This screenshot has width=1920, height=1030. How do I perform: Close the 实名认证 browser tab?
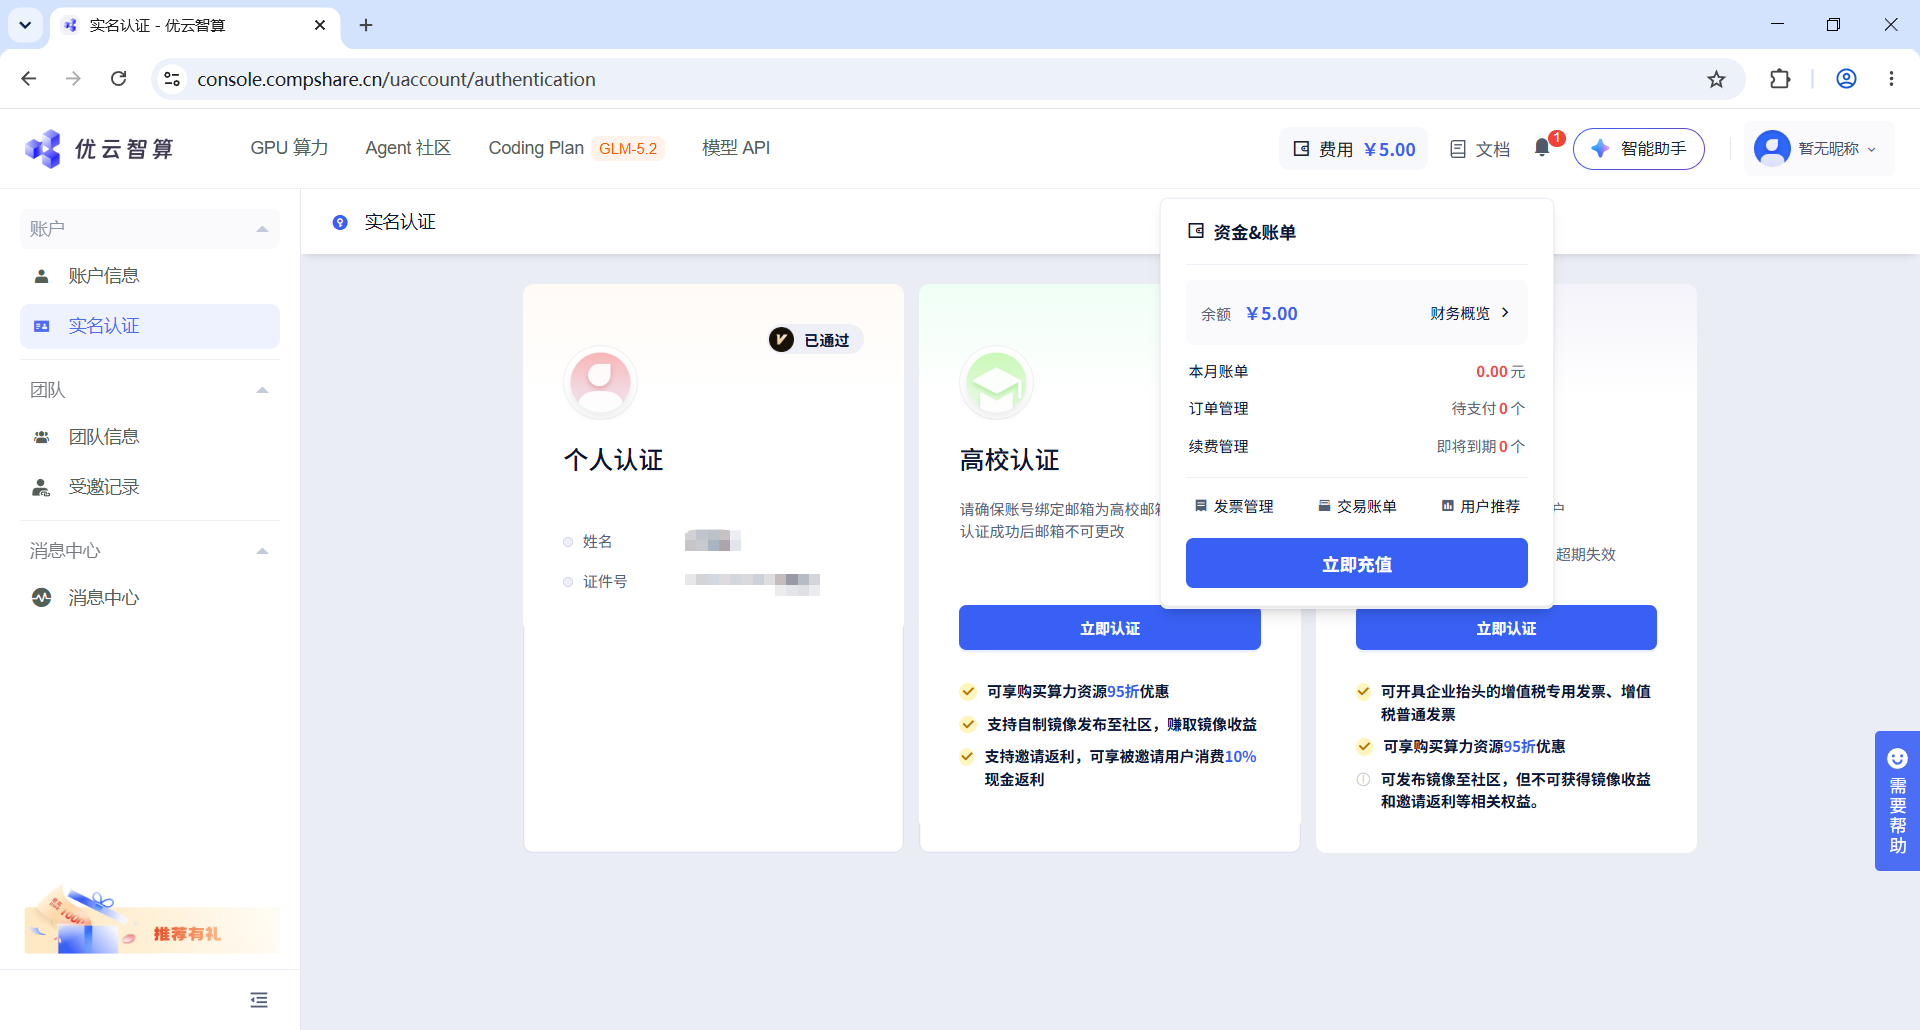tap(320, 25)
